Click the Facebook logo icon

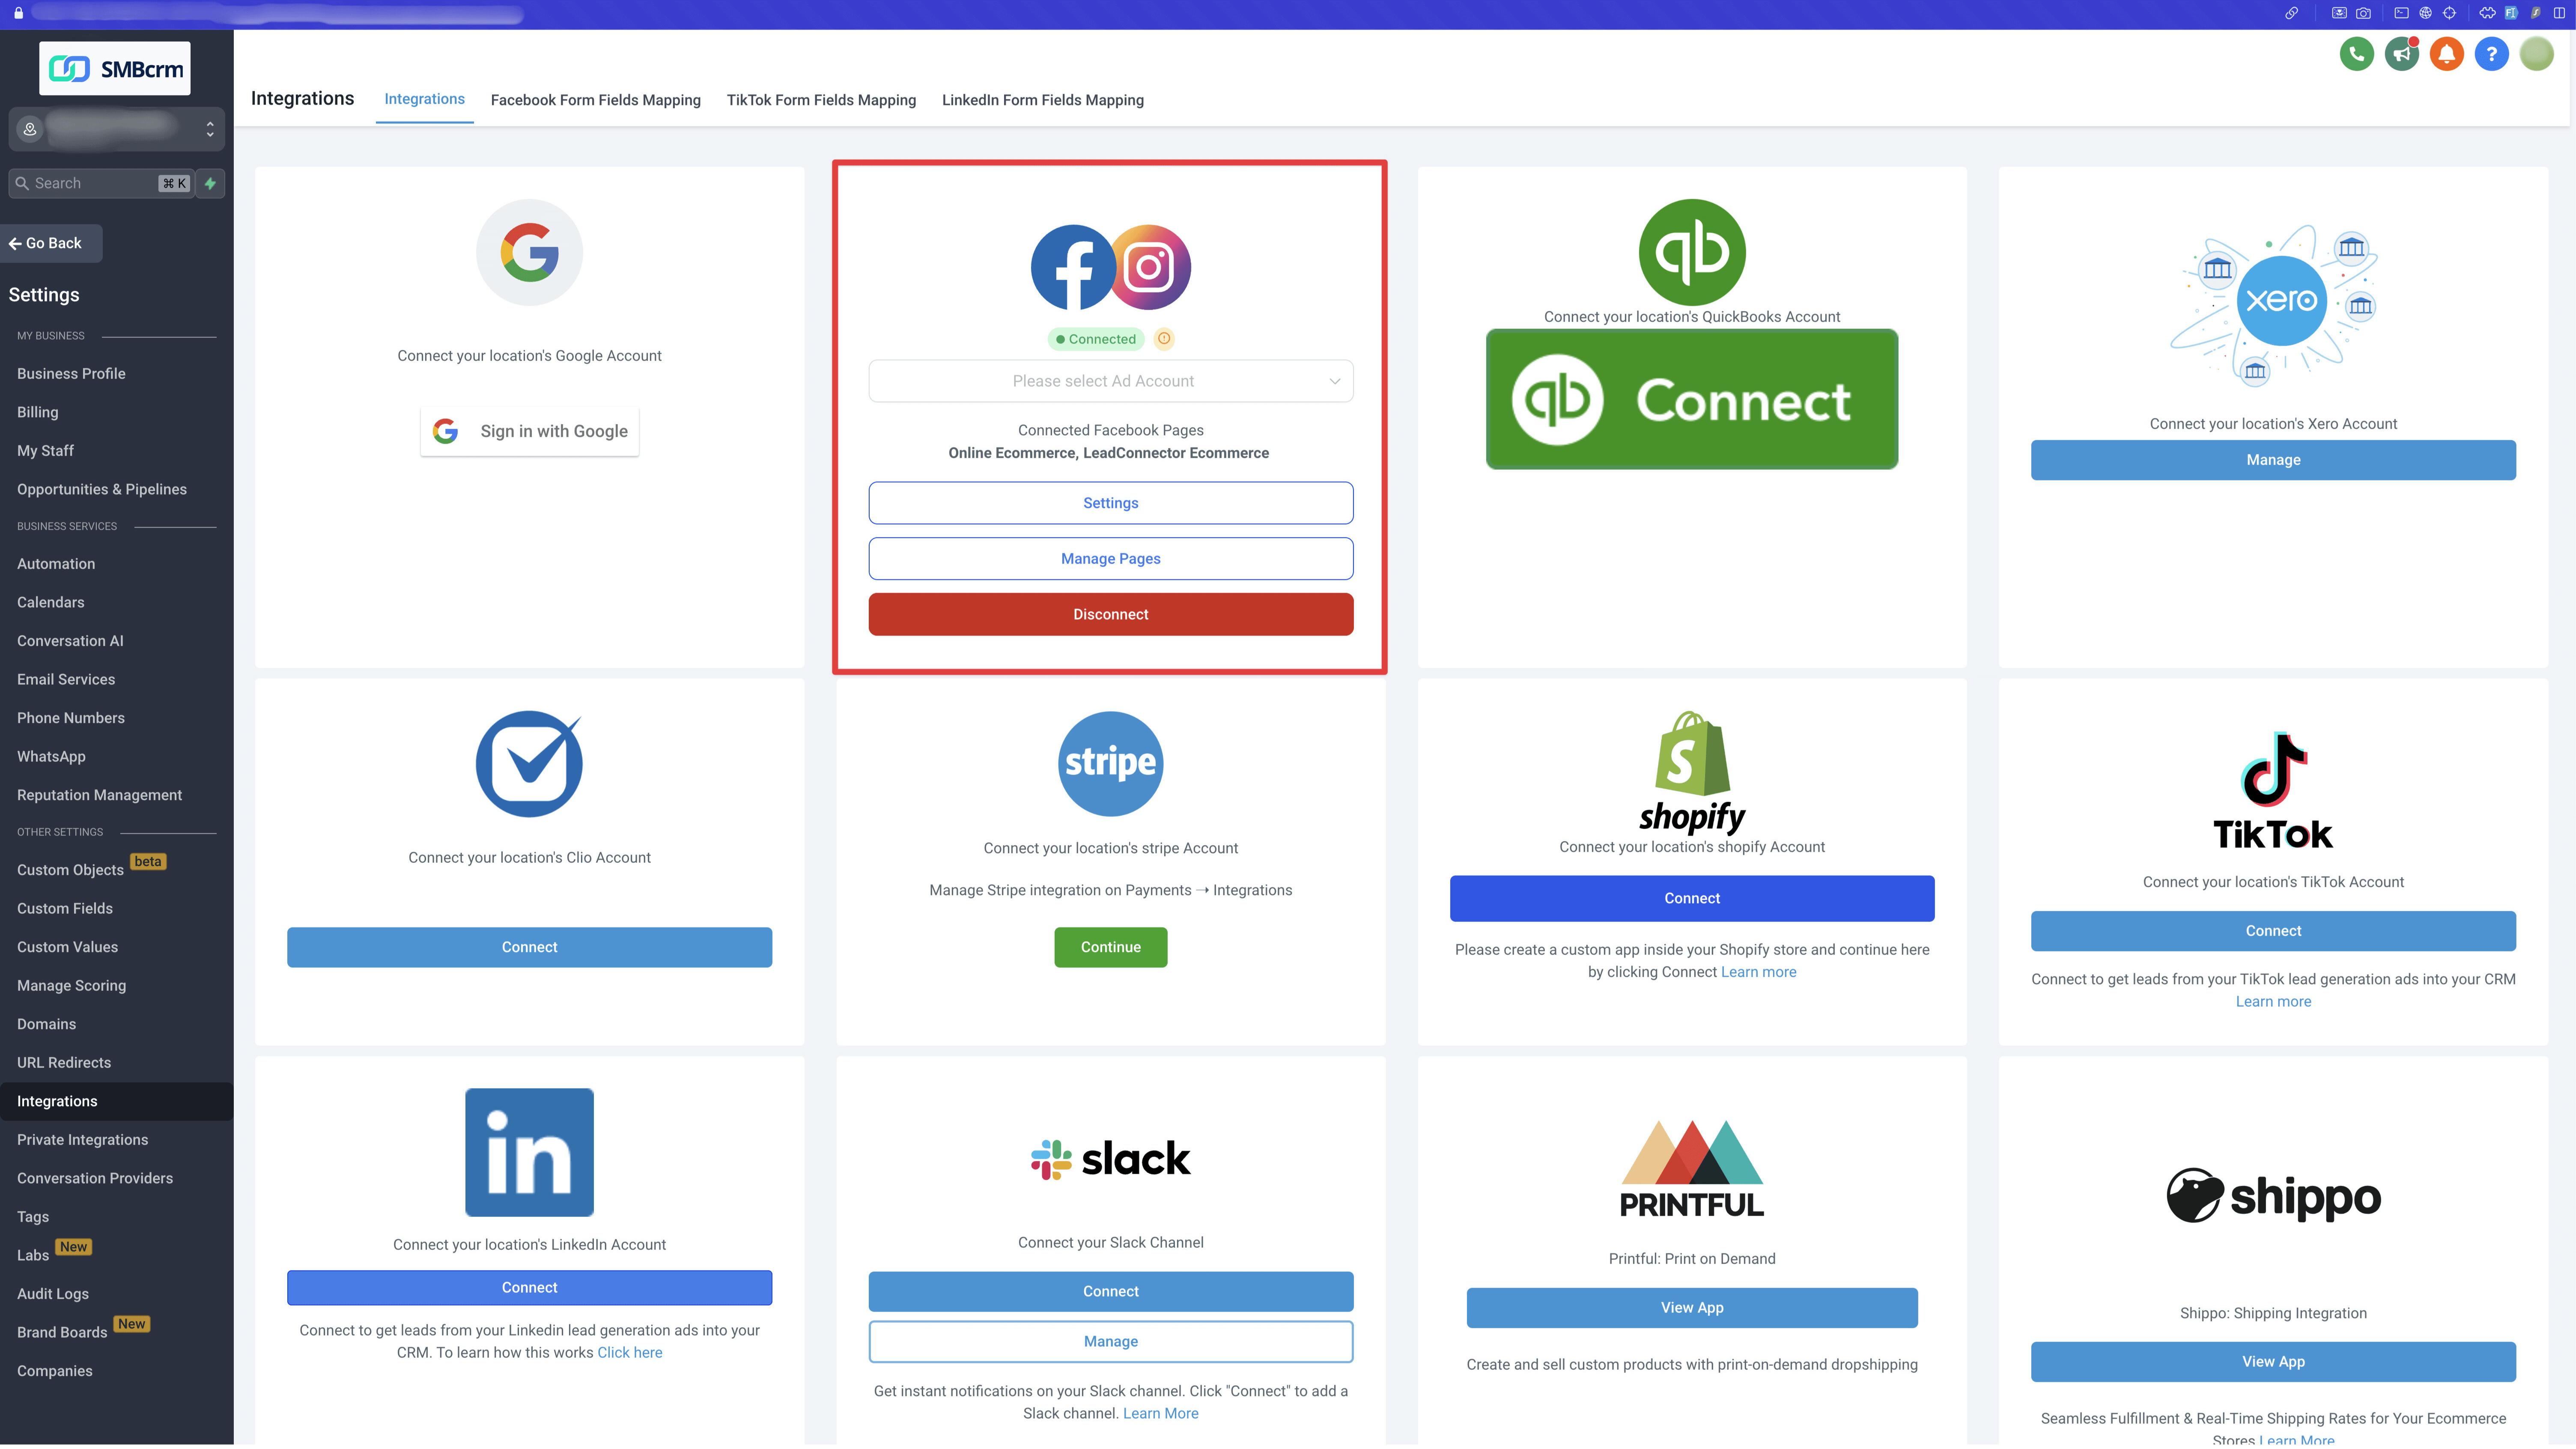click(x=1073, y=267)
